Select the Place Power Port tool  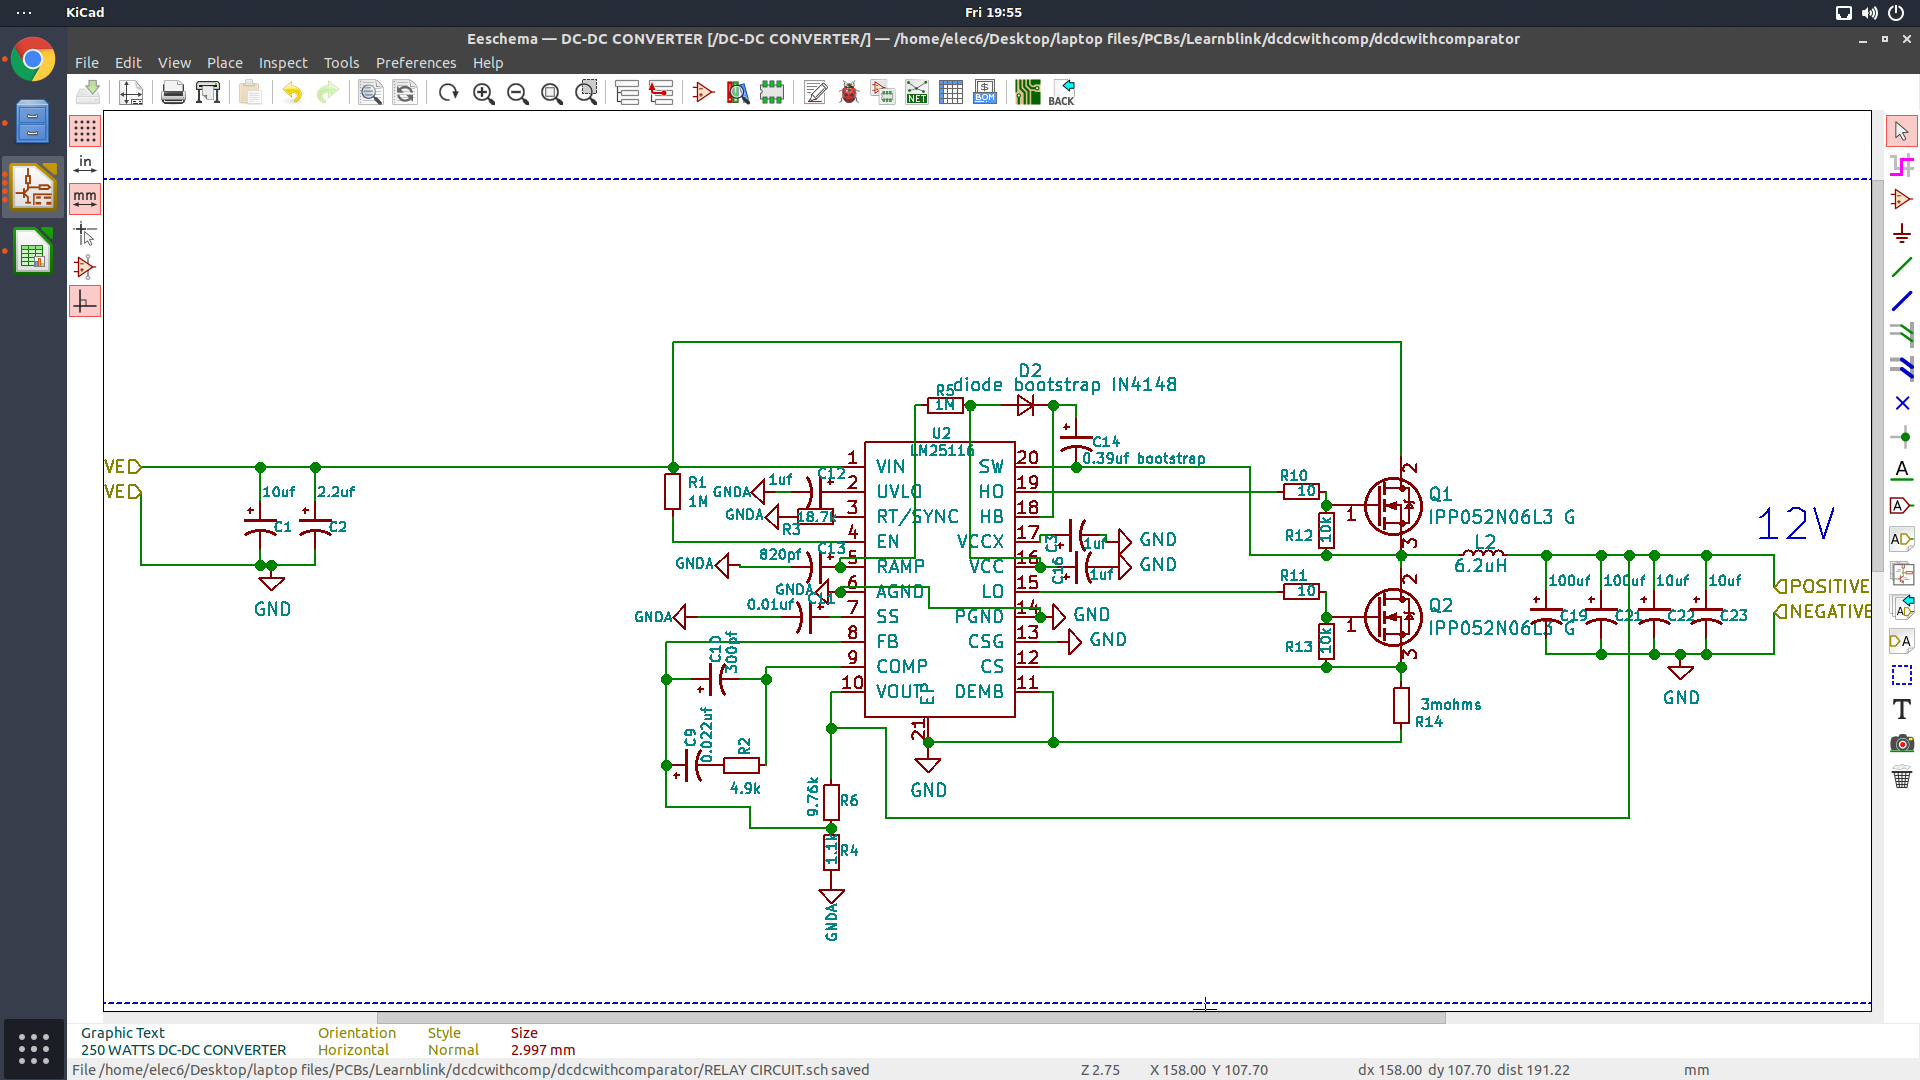click(1902, 233)
